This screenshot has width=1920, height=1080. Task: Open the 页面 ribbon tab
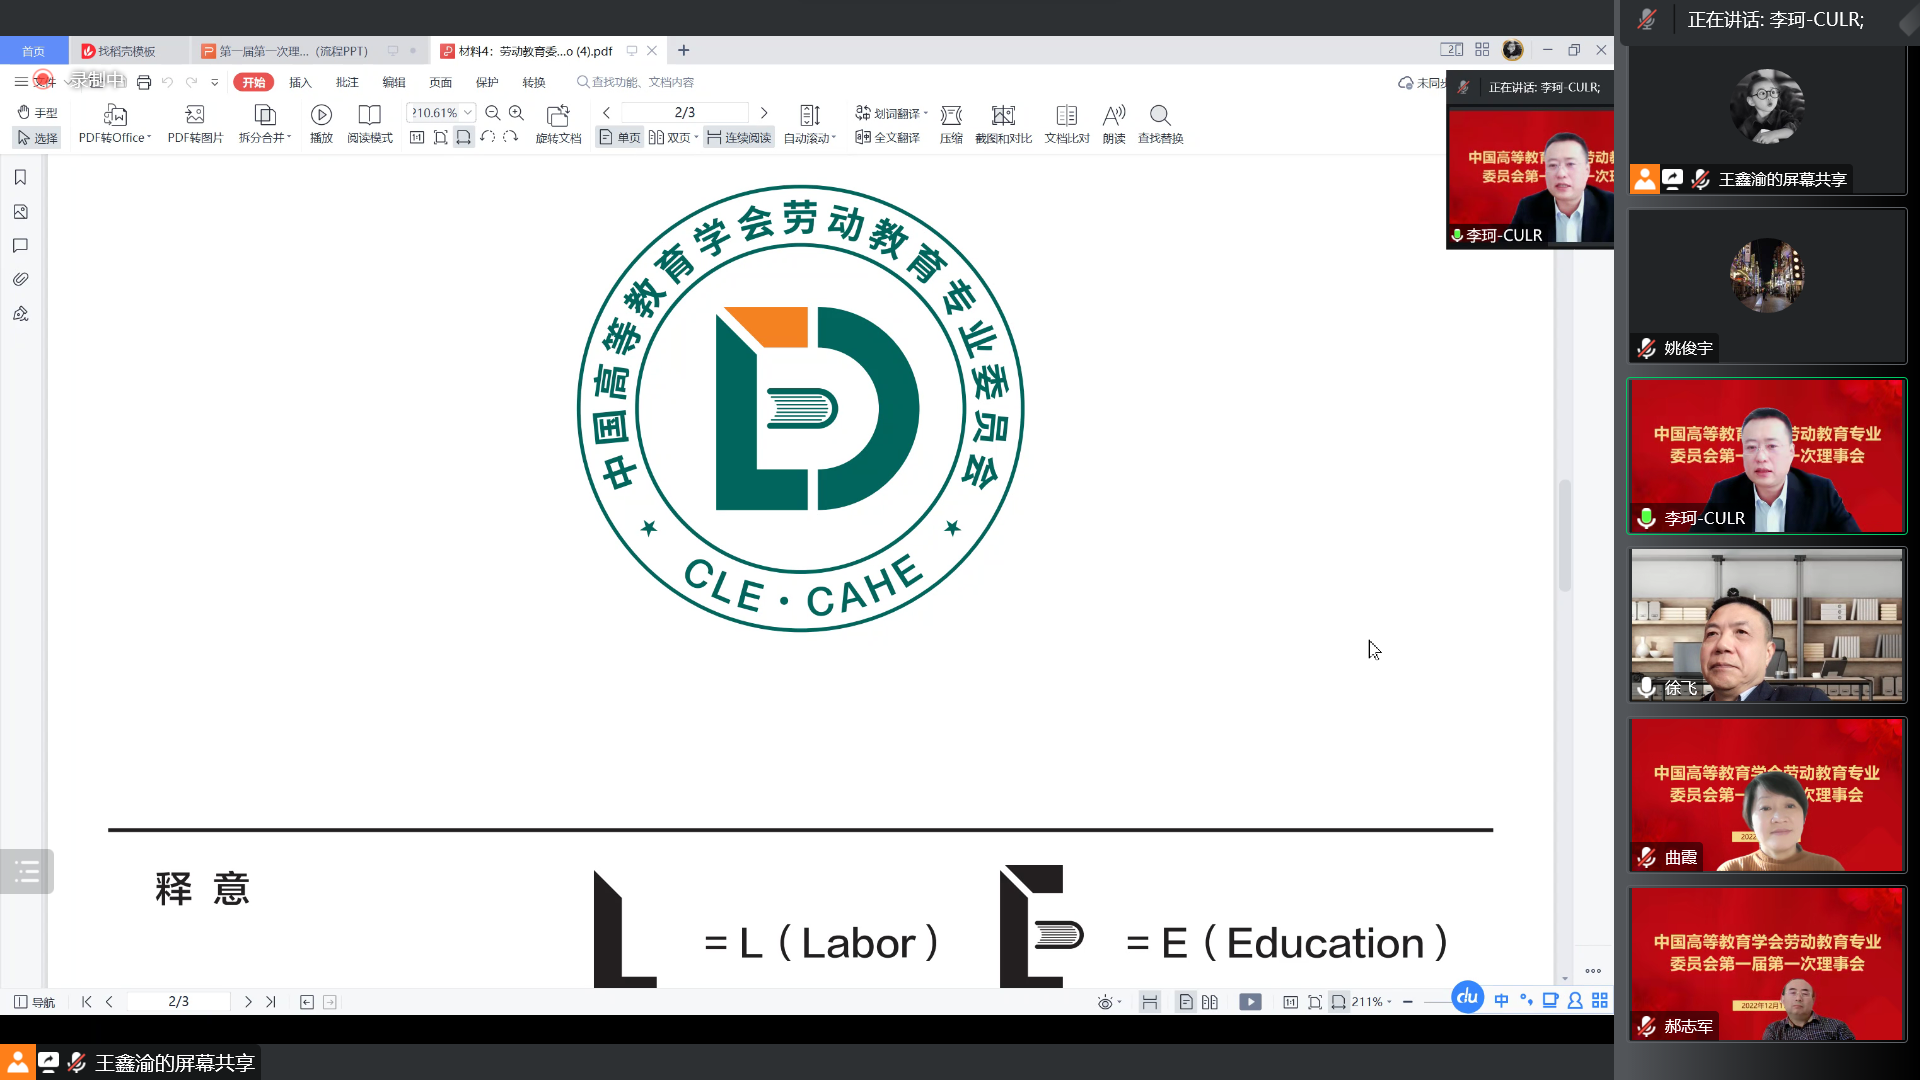coord(440,82)
